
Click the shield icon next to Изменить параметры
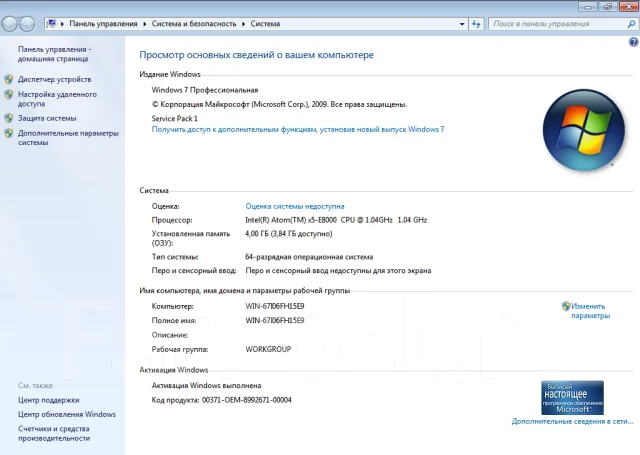[566, 306]
